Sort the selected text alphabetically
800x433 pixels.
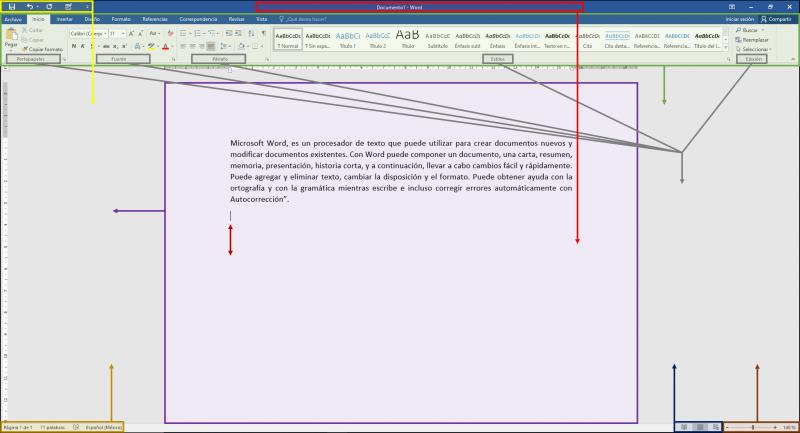(x=252, y=34)
